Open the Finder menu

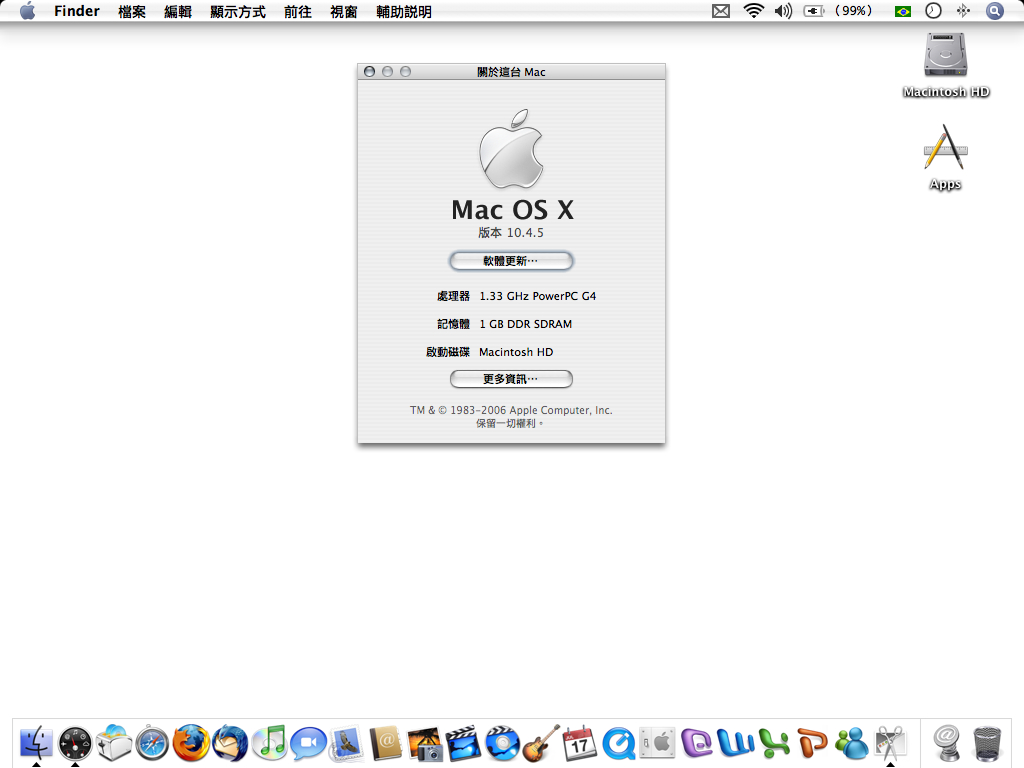click(x=77, y=11)
